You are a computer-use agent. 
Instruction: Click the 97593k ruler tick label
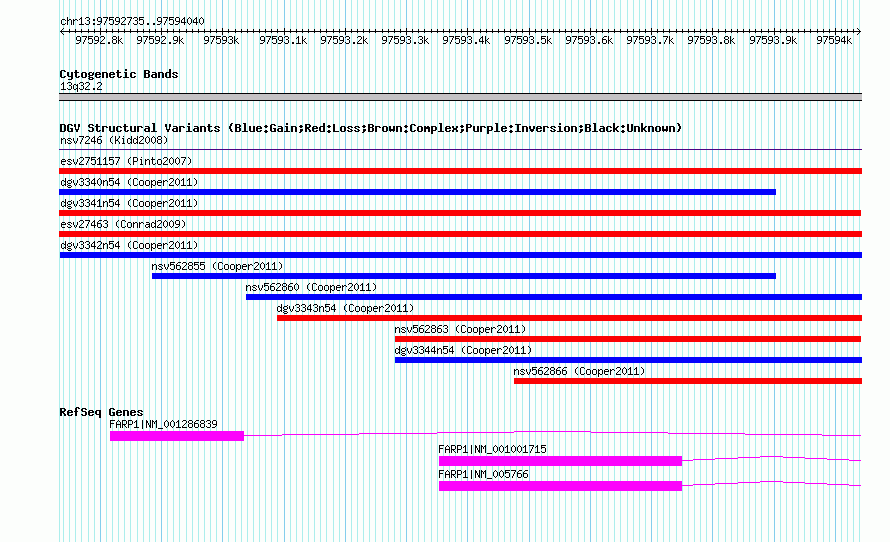pyautogui.click(x=221, y=40)
